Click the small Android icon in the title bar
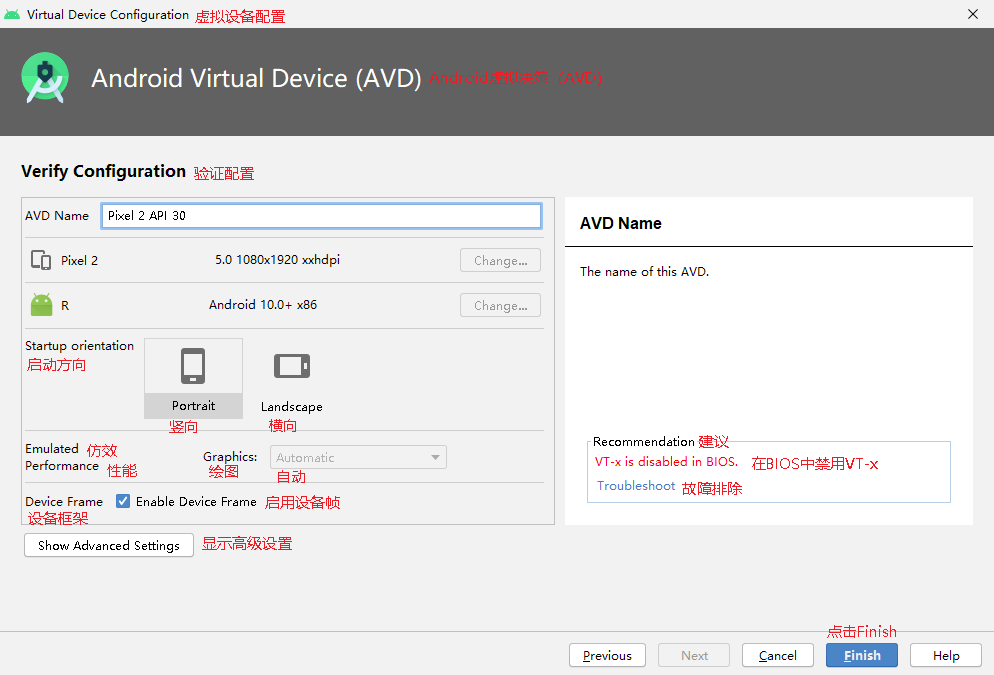 [x=12, y=14]
